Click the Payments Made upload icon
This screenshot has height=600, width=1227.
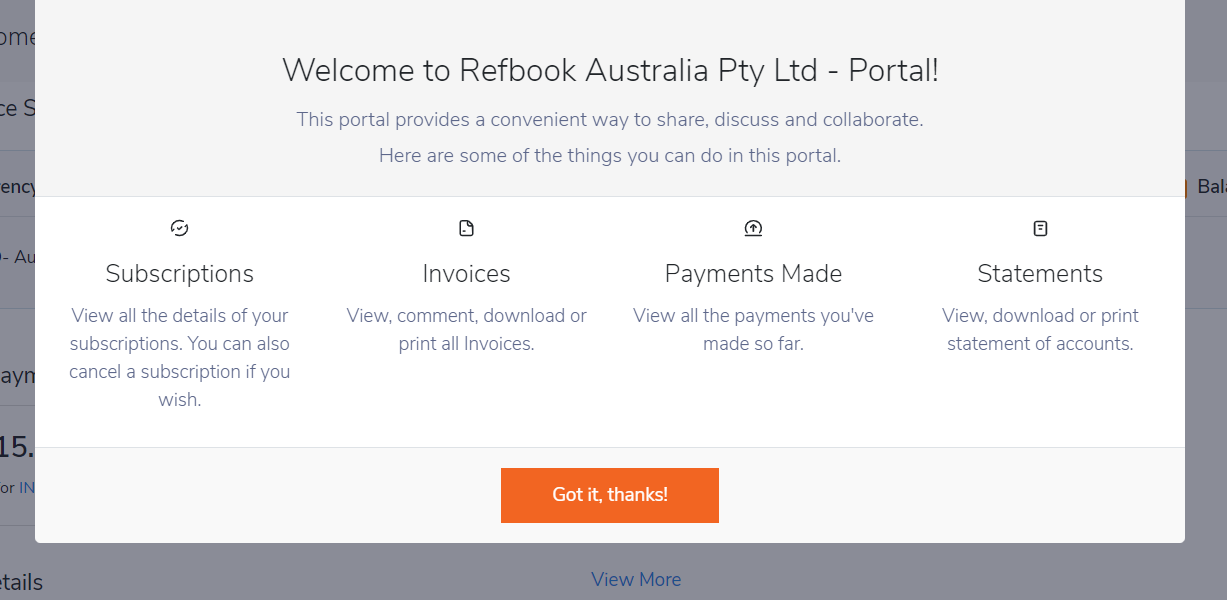pos(753,228)
